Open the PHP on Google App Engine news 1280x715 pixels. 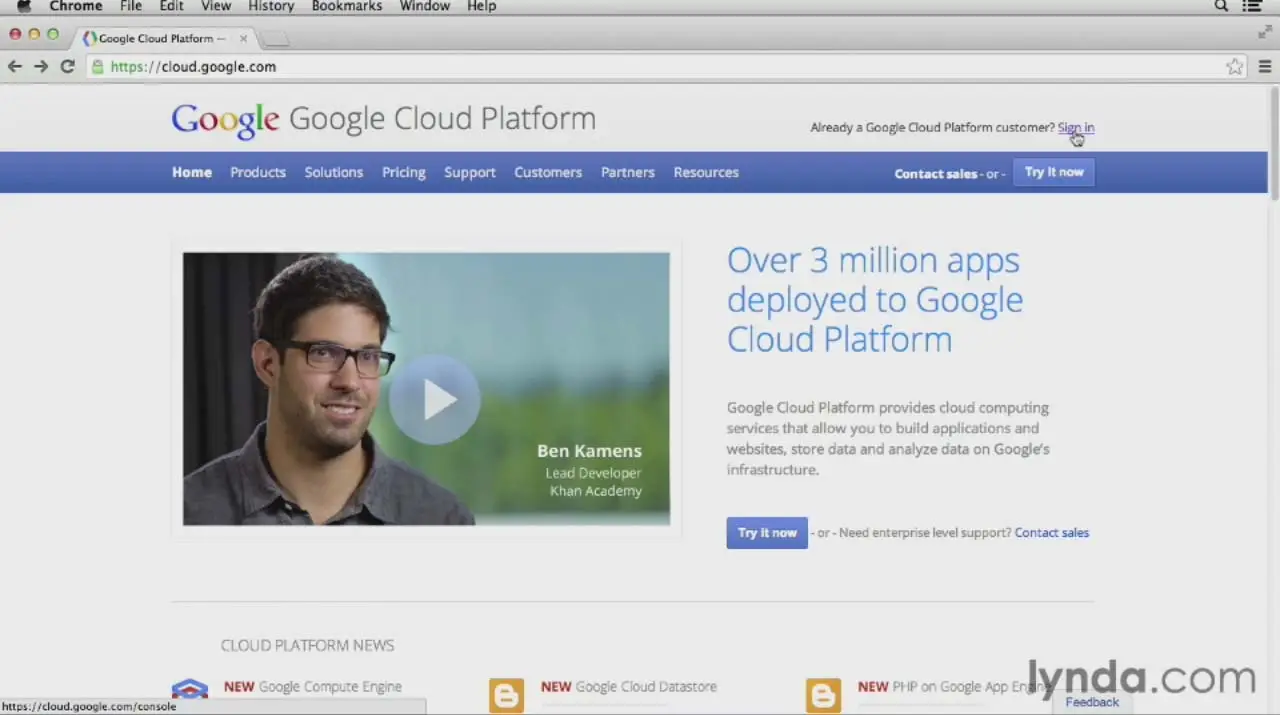pyautogui.click(x=954, y=686)
